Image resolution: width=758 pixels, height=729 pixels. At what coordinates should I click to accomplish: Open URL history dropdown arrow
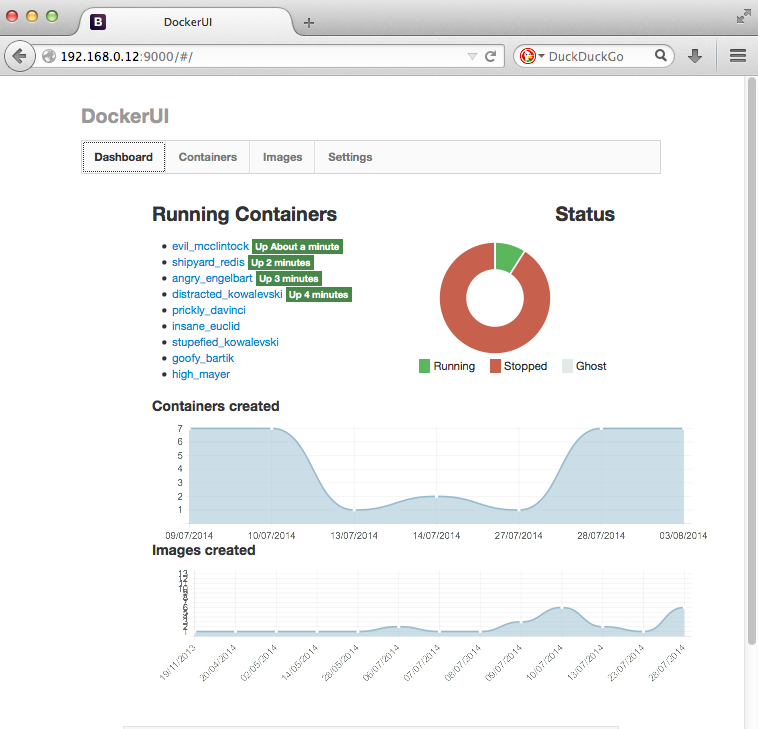pos(472,57)
